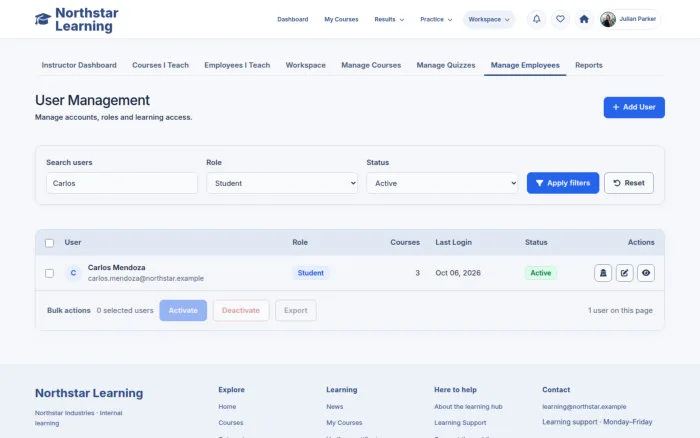Click the Carlos Mendoza name
The image size is (700, 438).
tap(117, 267)
